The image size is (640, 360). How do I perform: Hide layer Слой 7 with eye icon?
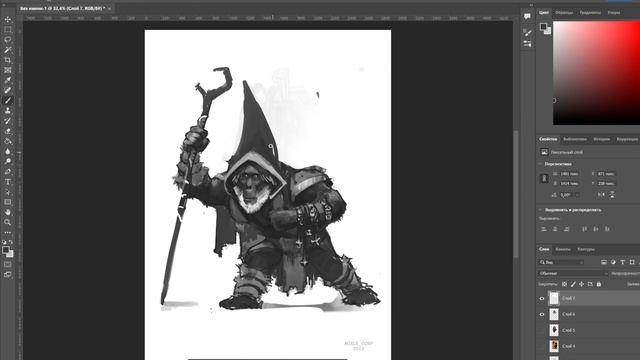coord(542,298)
